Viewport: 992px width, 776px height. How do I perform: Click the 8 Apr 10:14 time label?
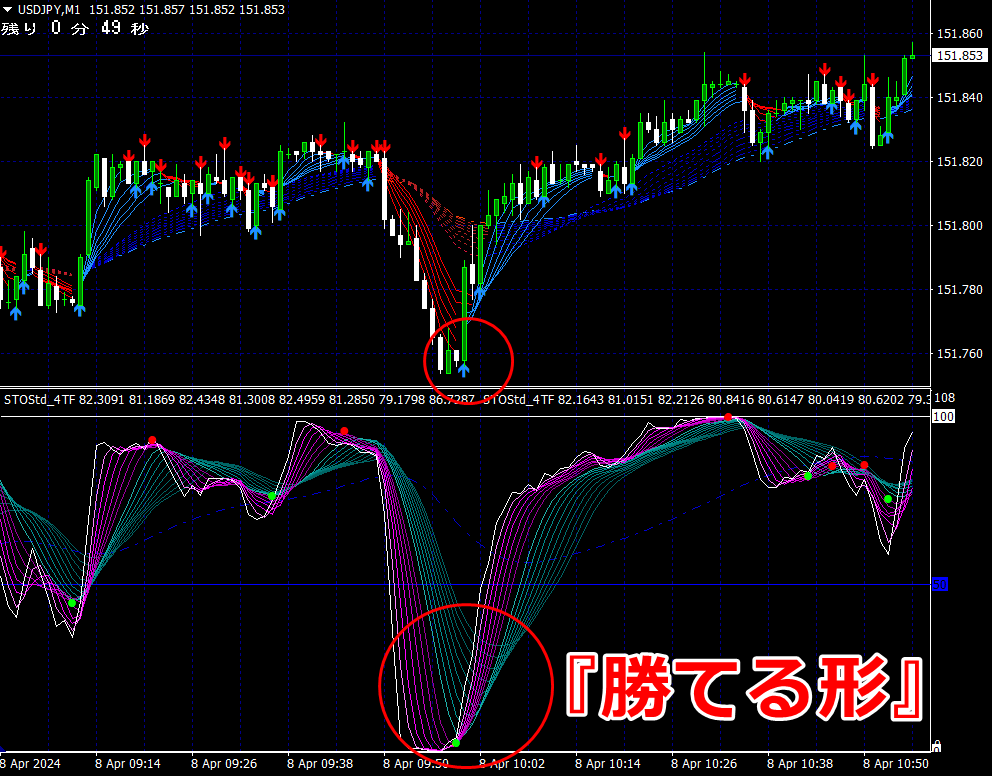tap(608, 763)
